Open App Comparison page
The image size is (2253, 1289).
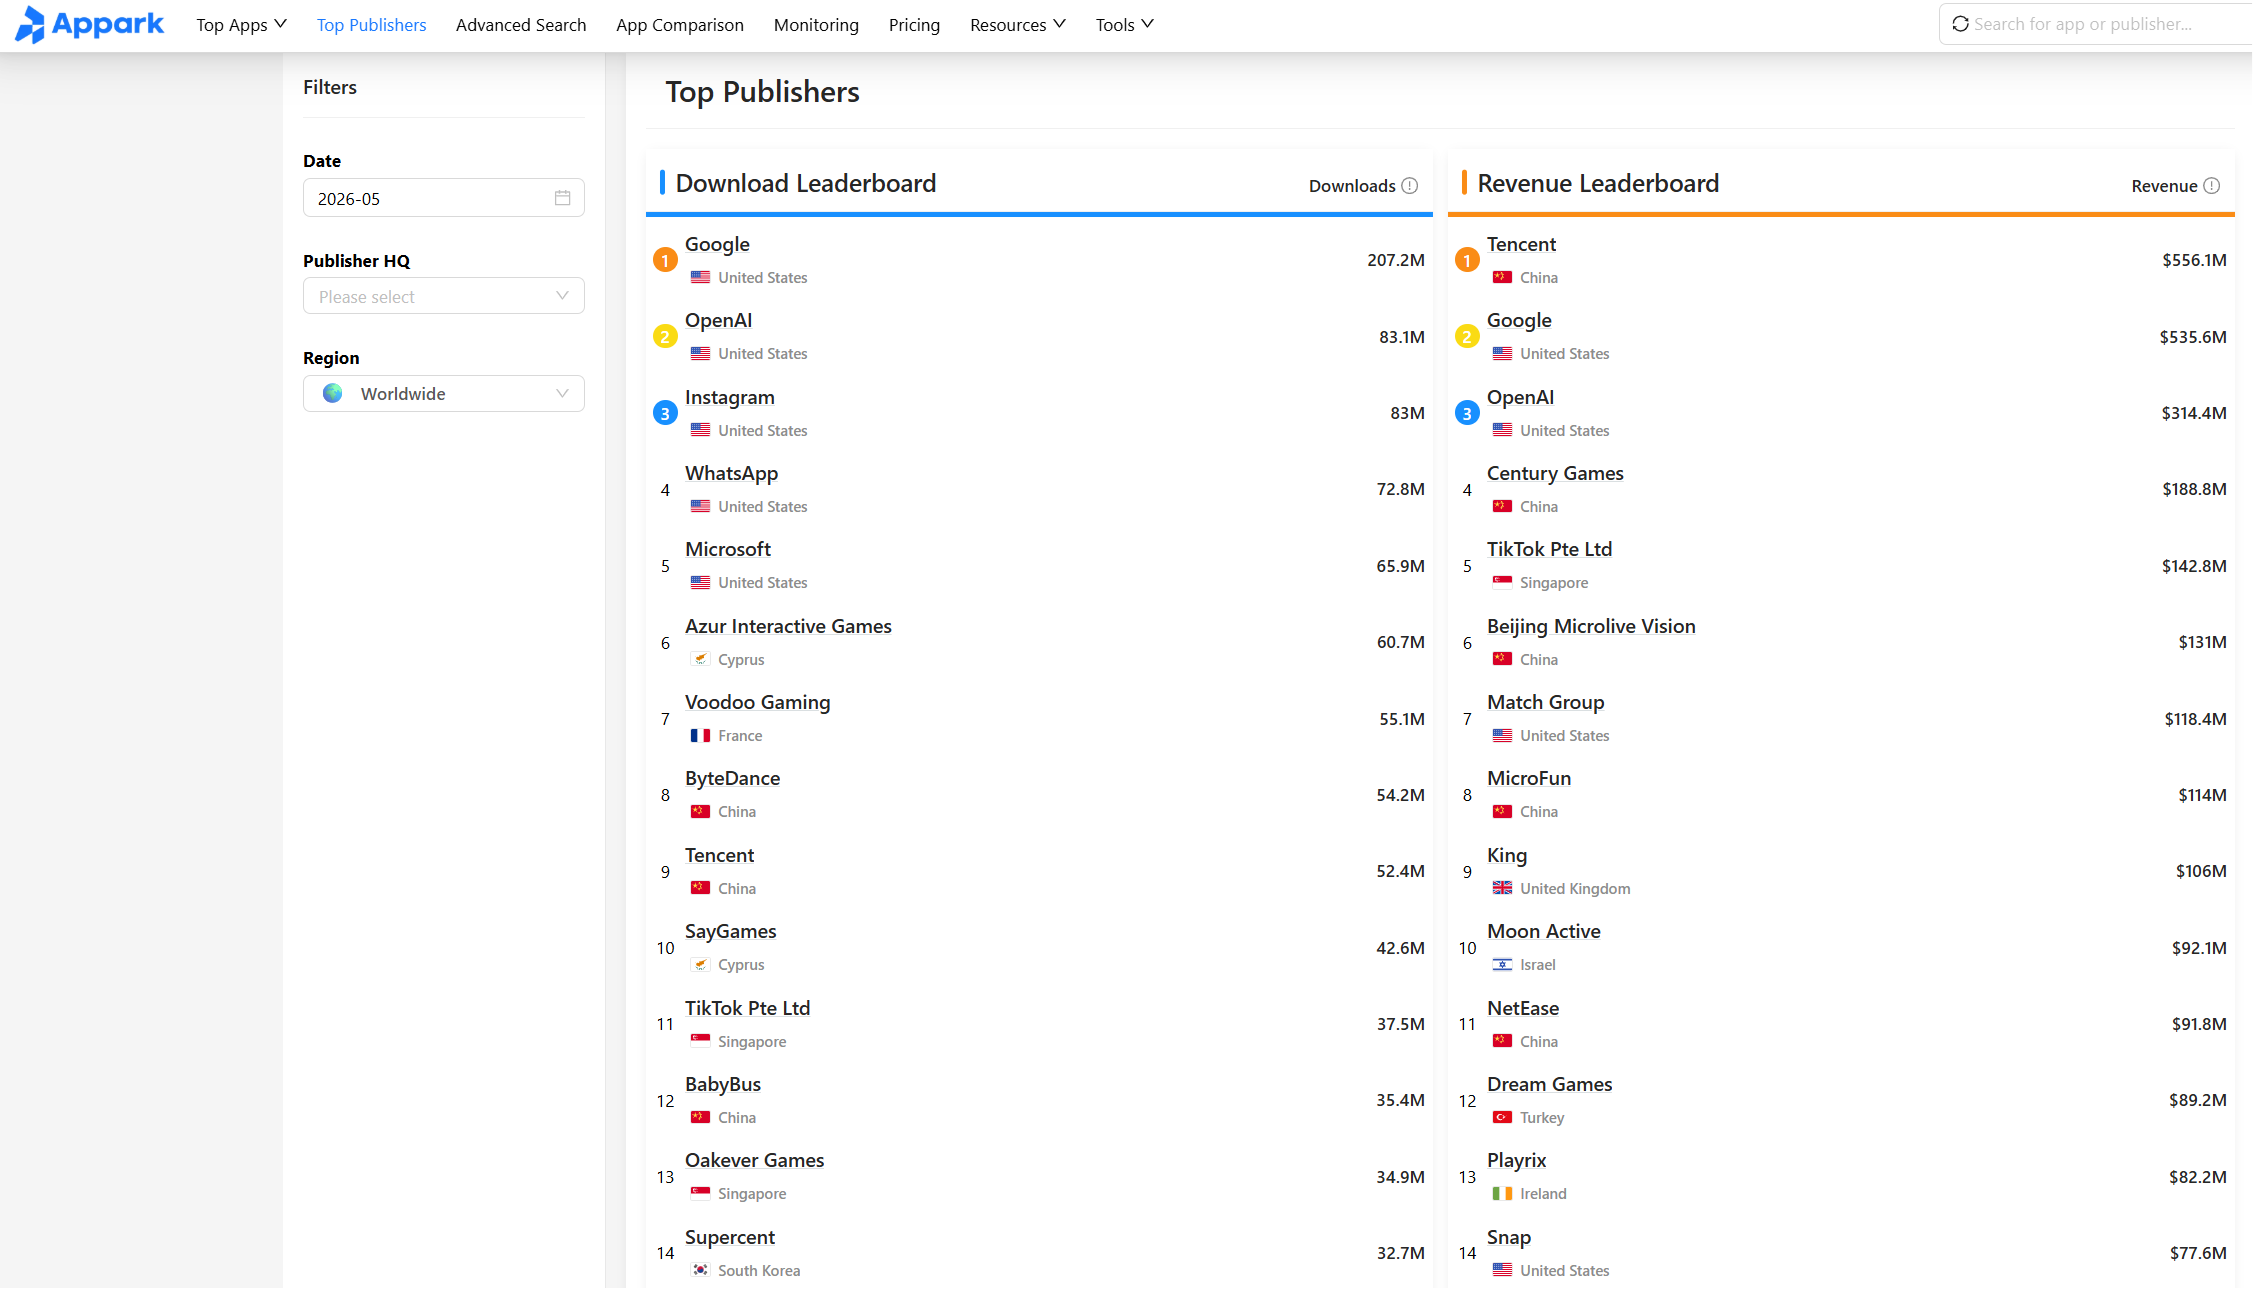click(680, 25)
